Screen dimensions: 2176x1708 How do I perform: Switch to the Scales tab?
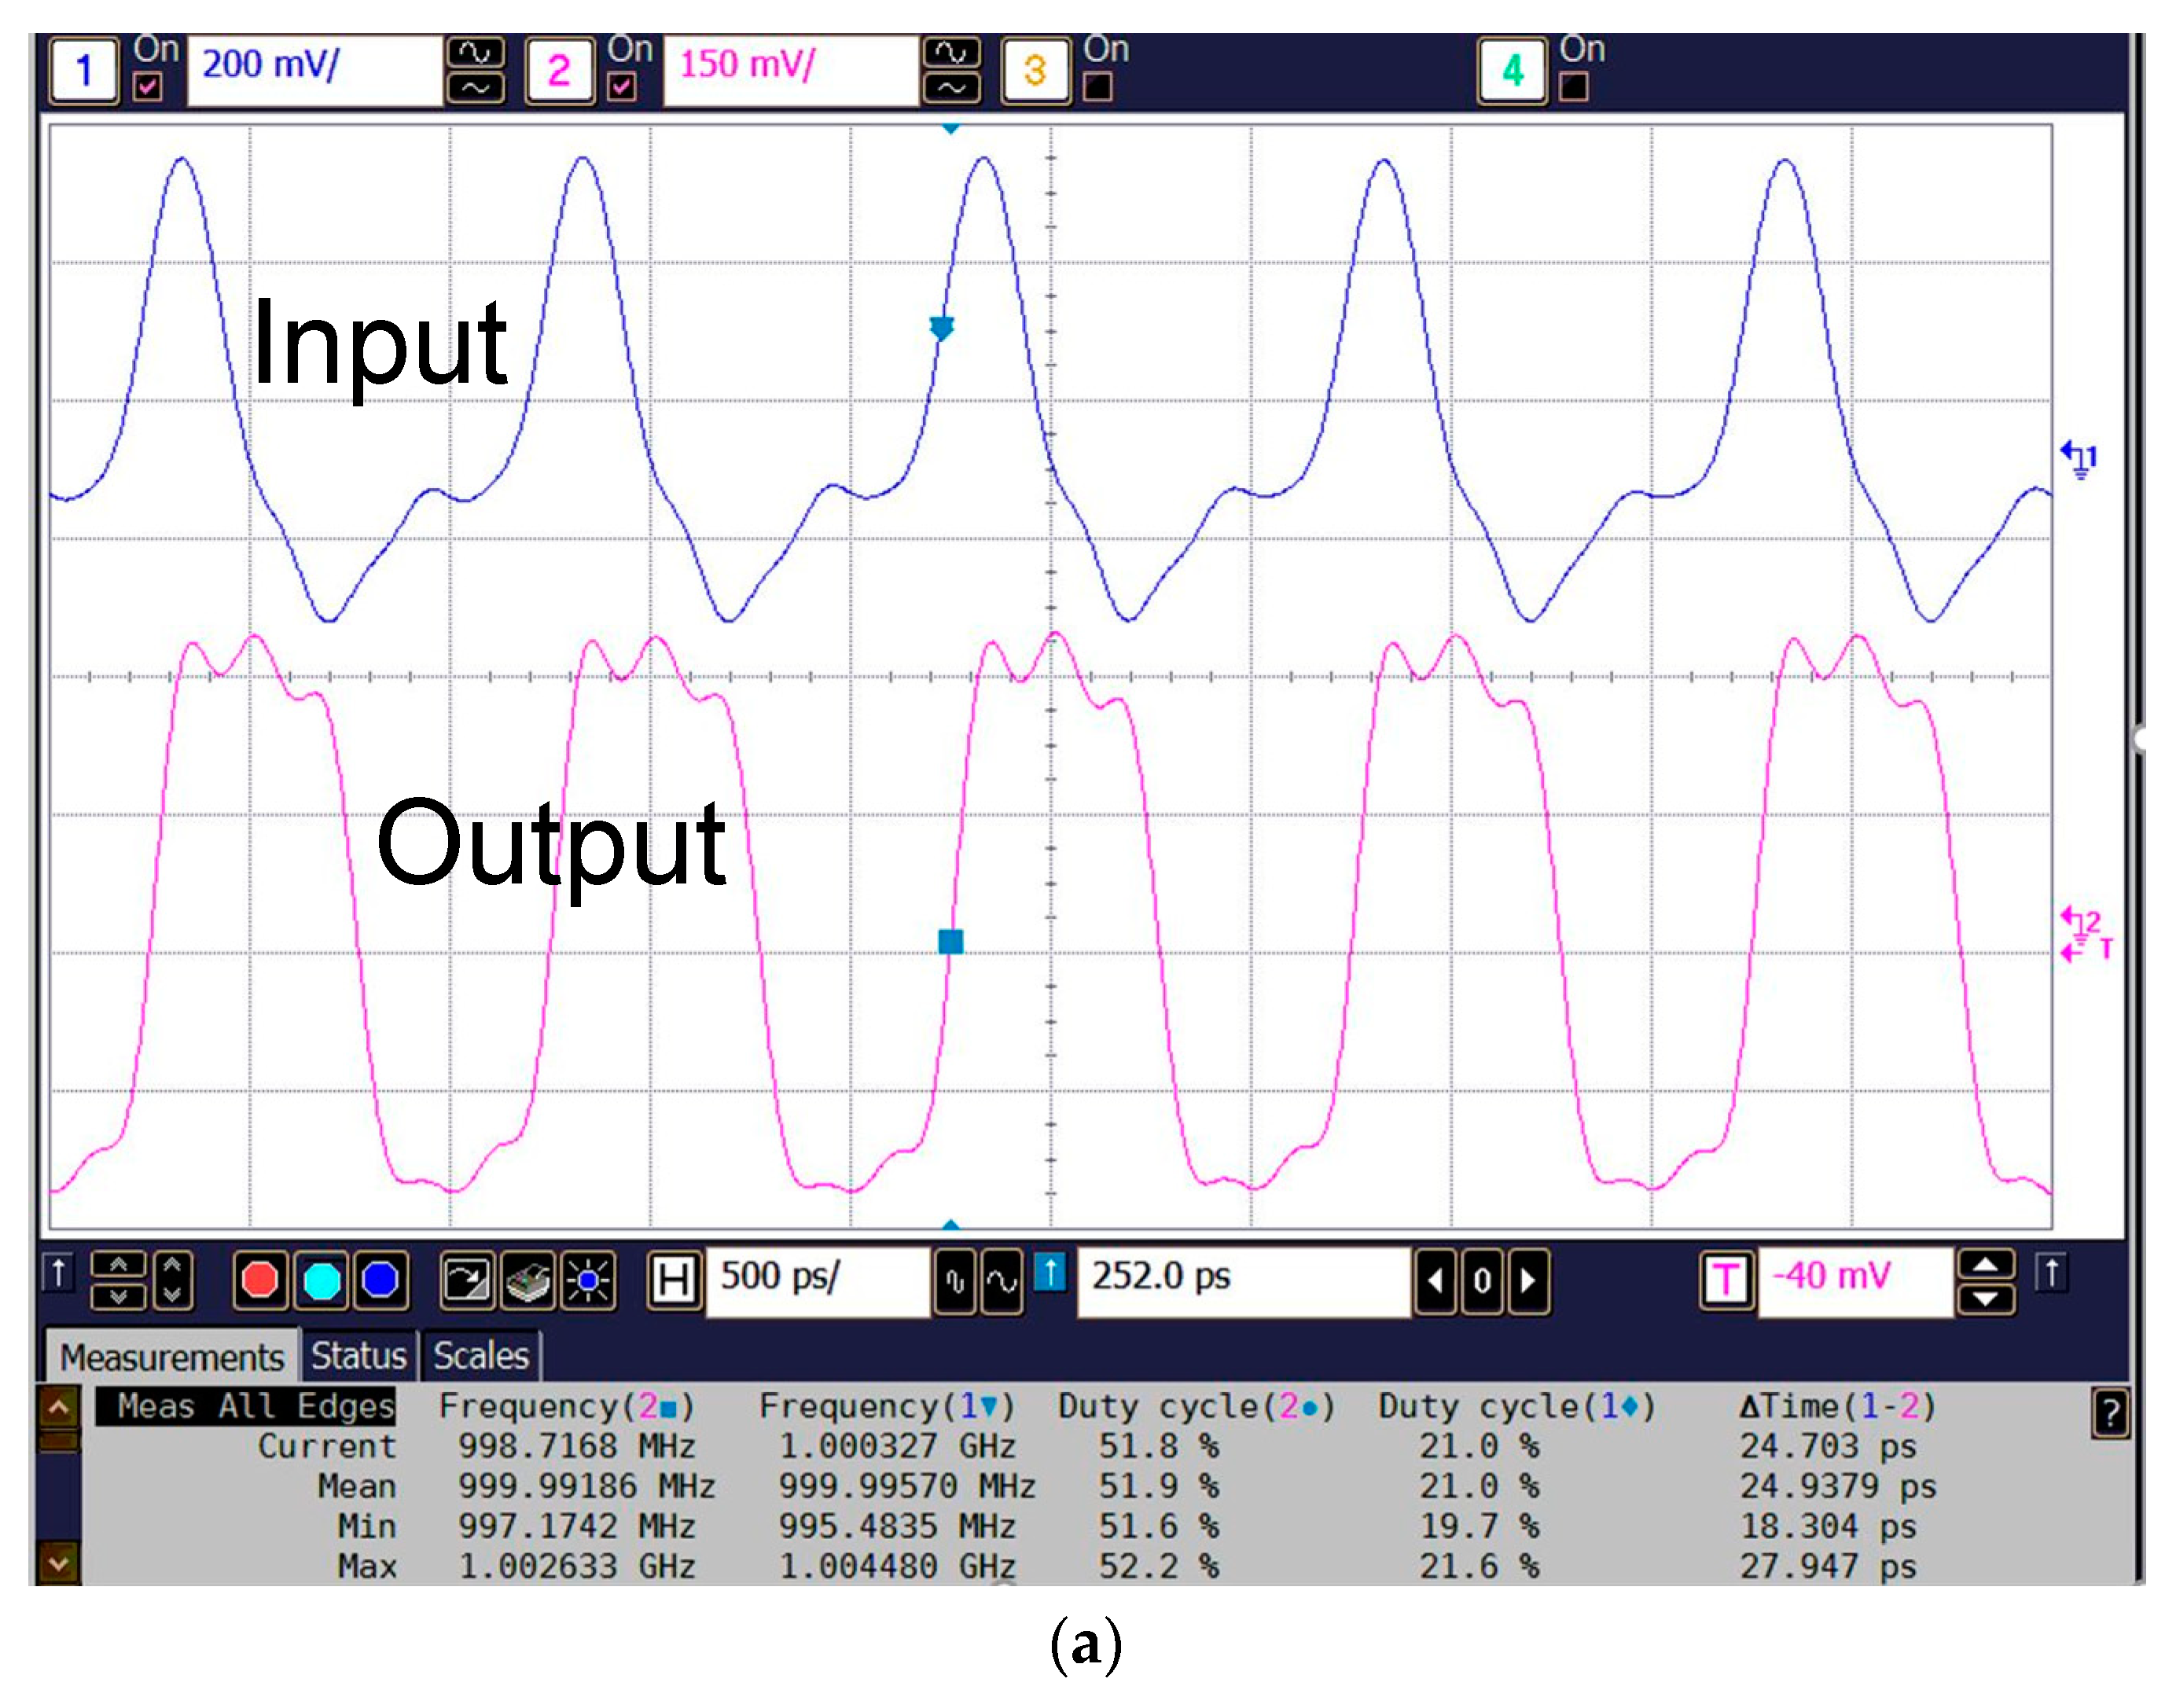(478, 1355)
